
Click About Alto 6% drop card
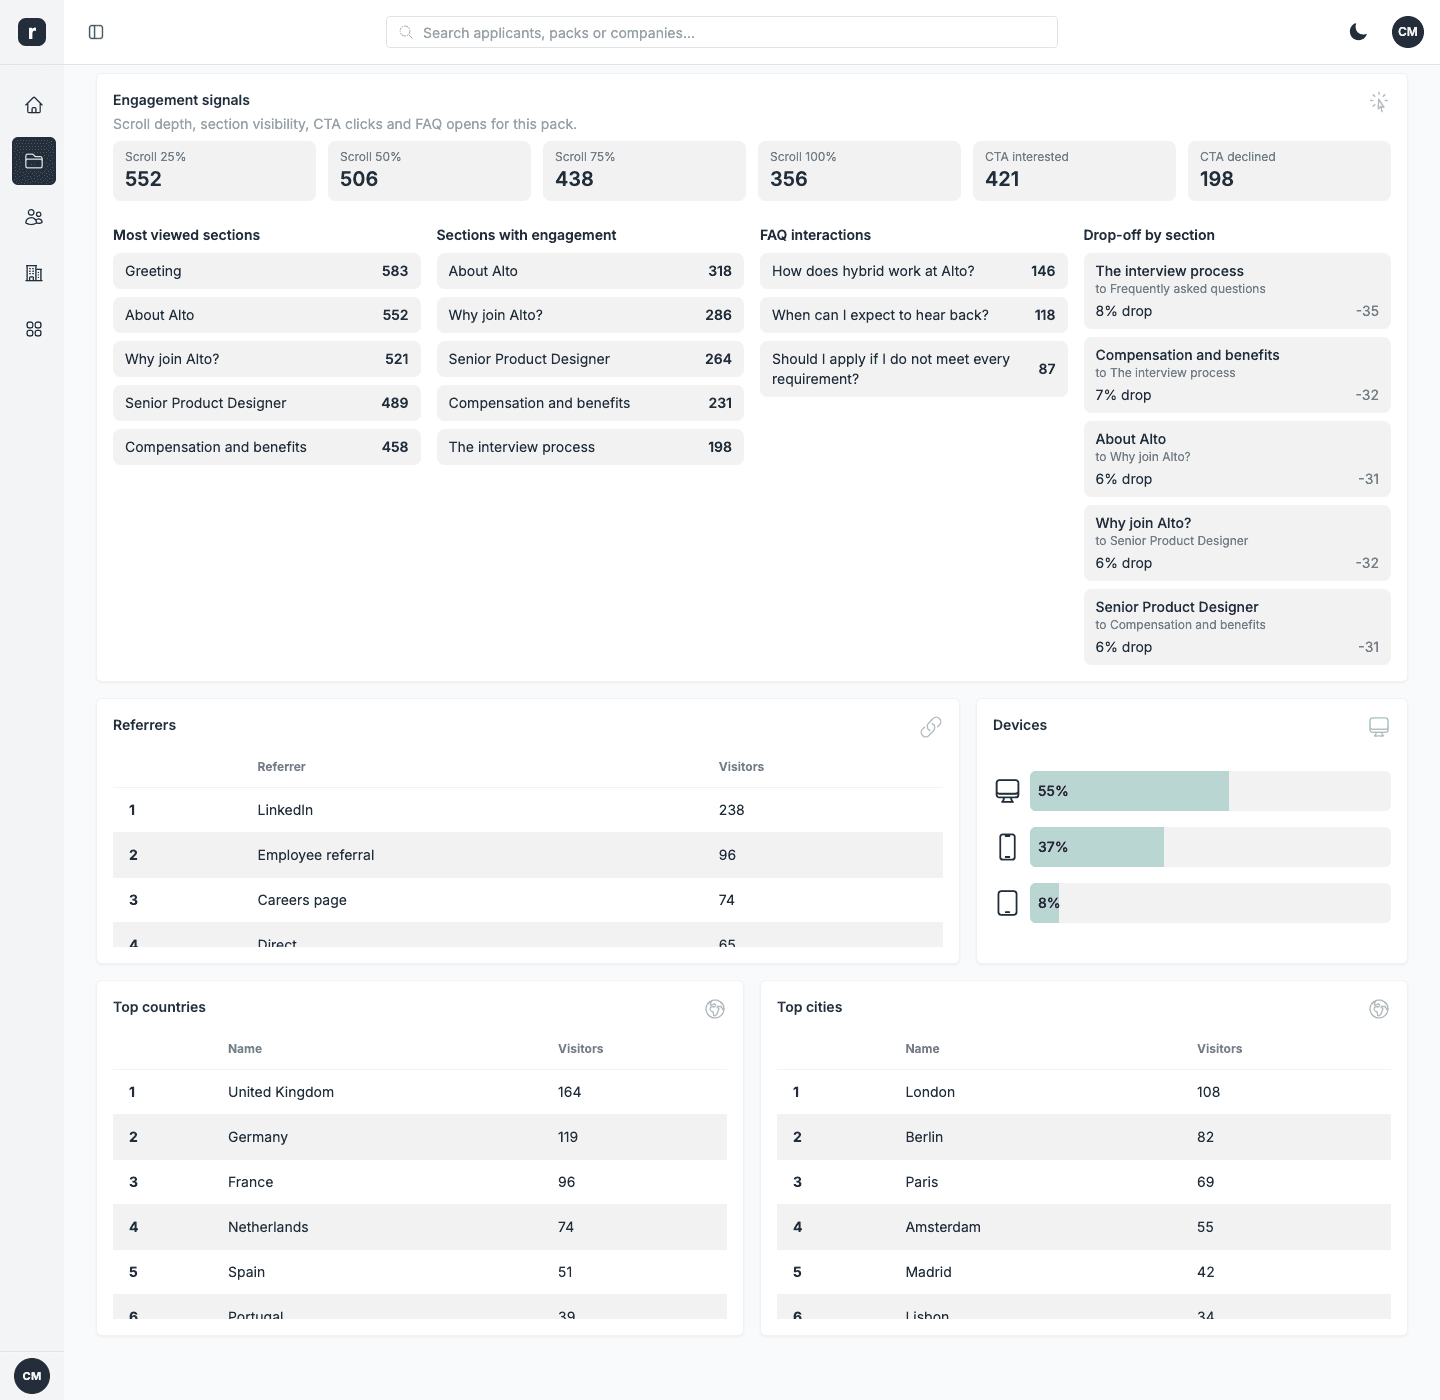(1237, 459)
